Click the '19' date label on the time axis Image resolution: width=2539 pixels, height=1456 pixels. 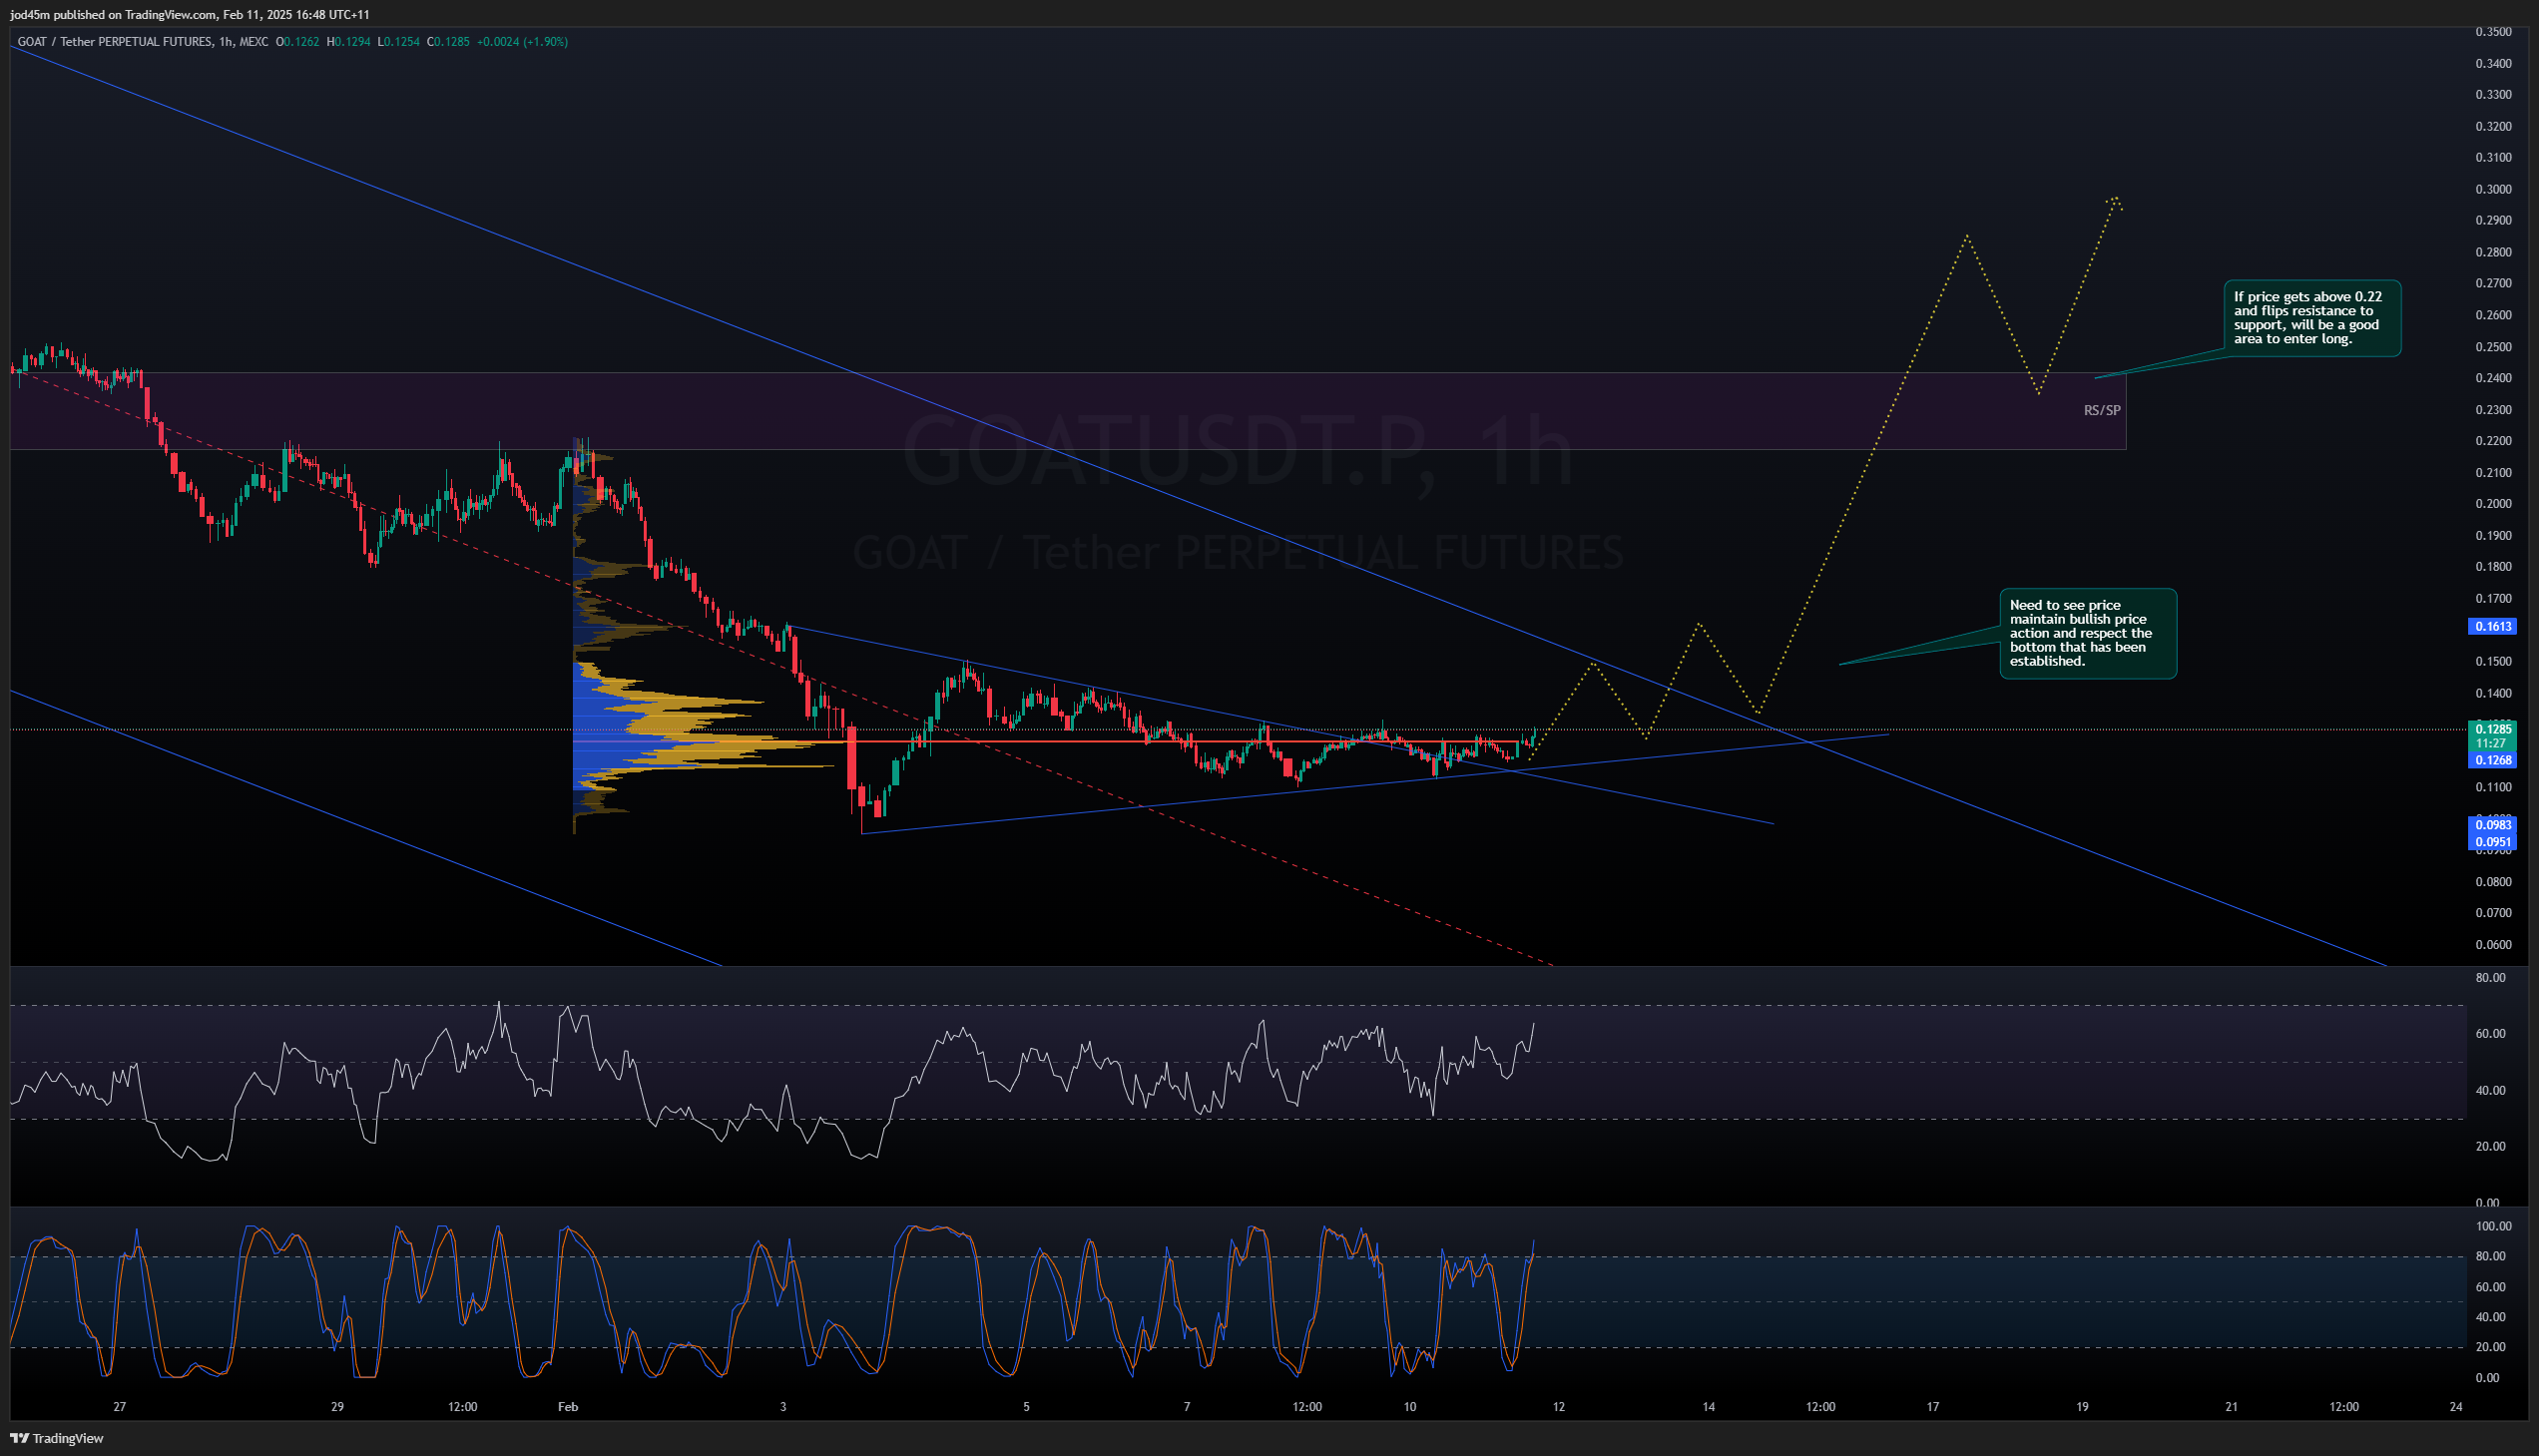point(2082,1407)
